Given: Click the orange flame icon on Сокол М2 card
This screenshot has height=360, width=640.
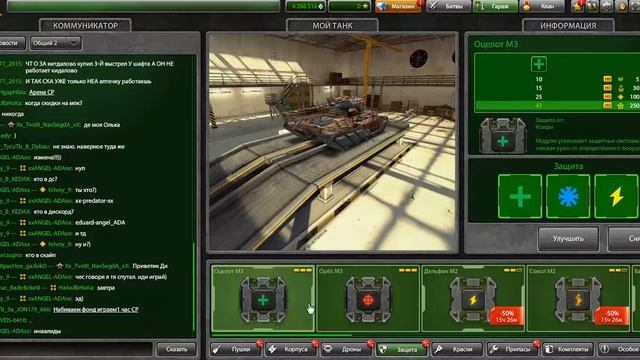Looking at the screenshot, I should 578,300.
